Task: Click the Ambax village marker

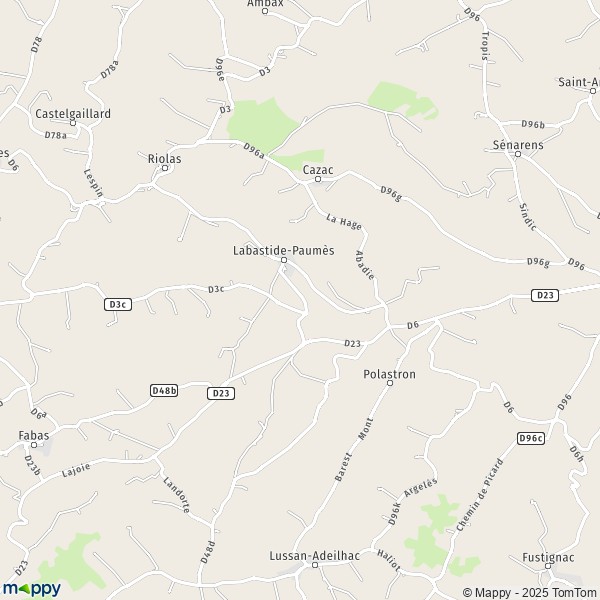Action: (265, 11)
